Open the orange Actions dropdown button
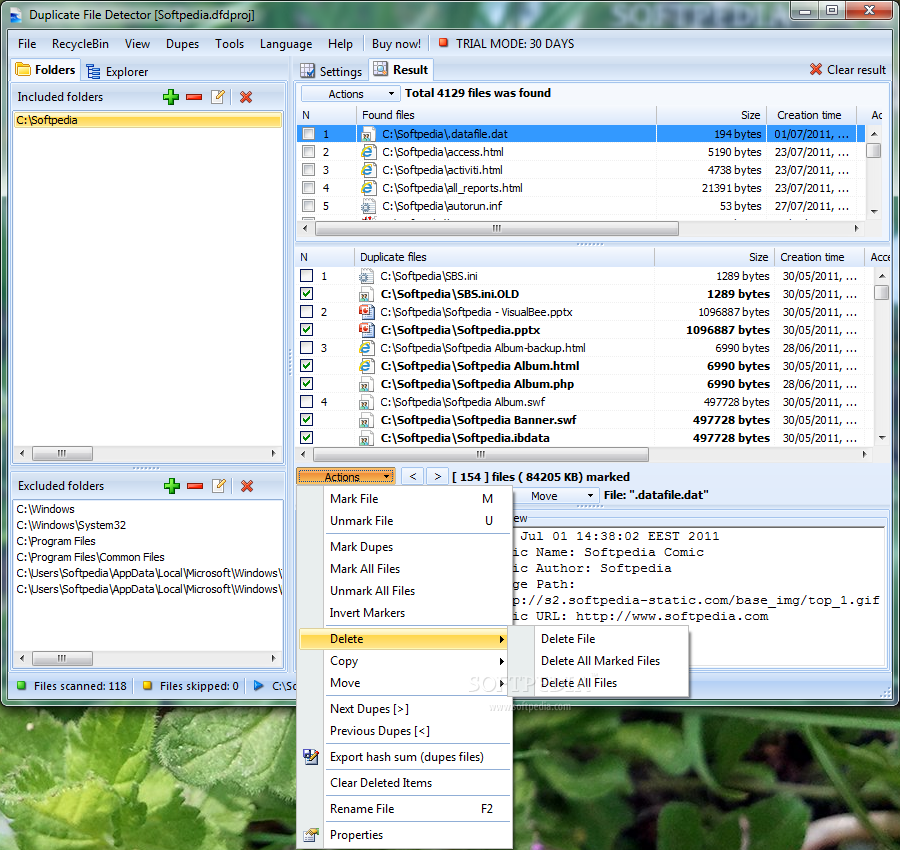The height and width of the screenshot is (850, 900). click(346, 476)
